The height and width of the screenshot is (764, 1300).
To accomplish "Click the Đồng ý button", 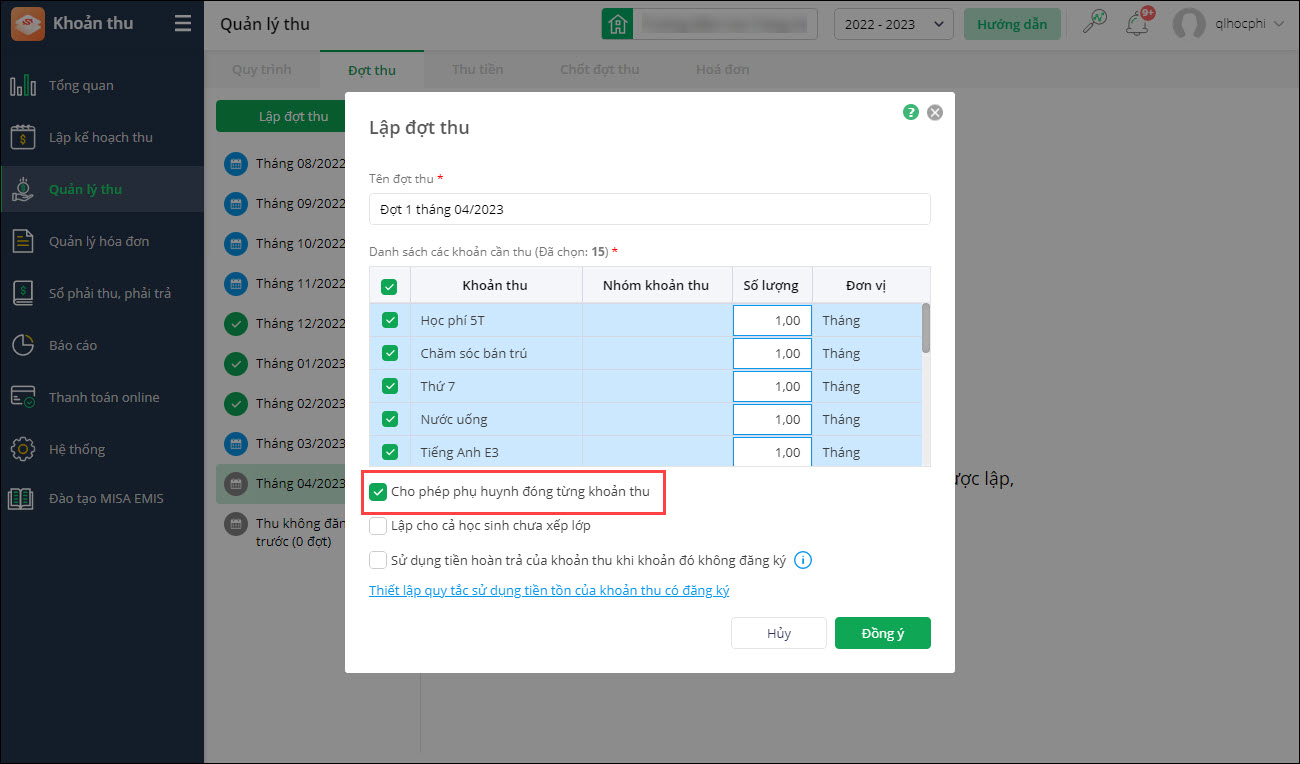I will [x=883, y=633].
